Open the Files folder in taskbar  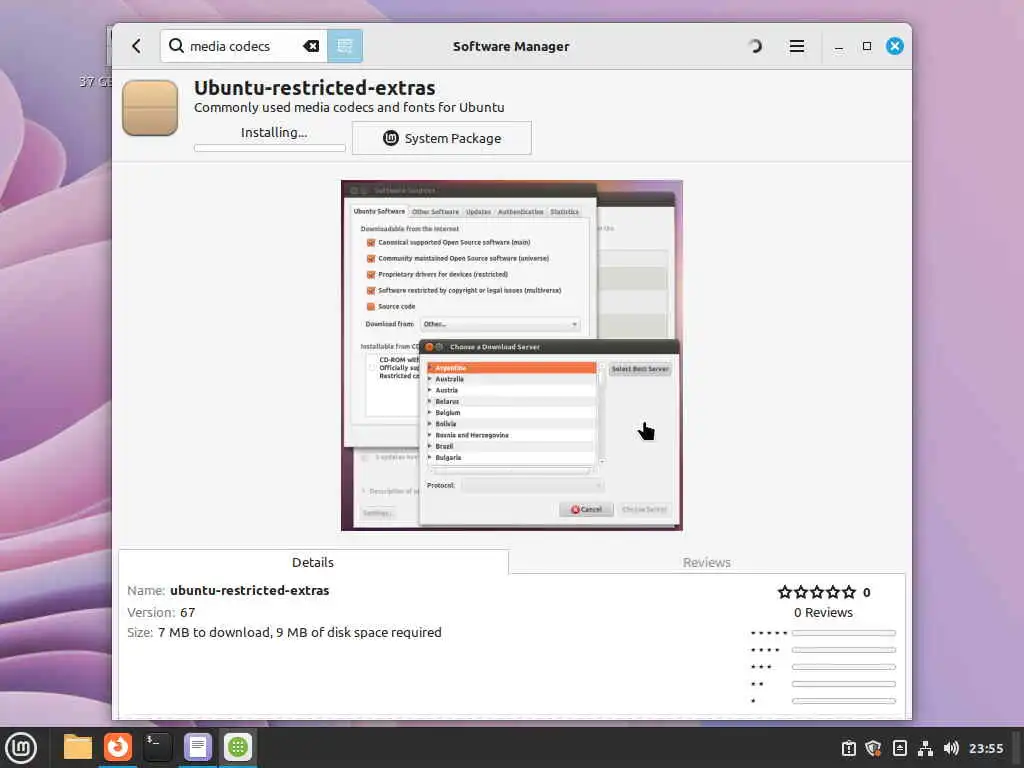[x=78, y=747]
